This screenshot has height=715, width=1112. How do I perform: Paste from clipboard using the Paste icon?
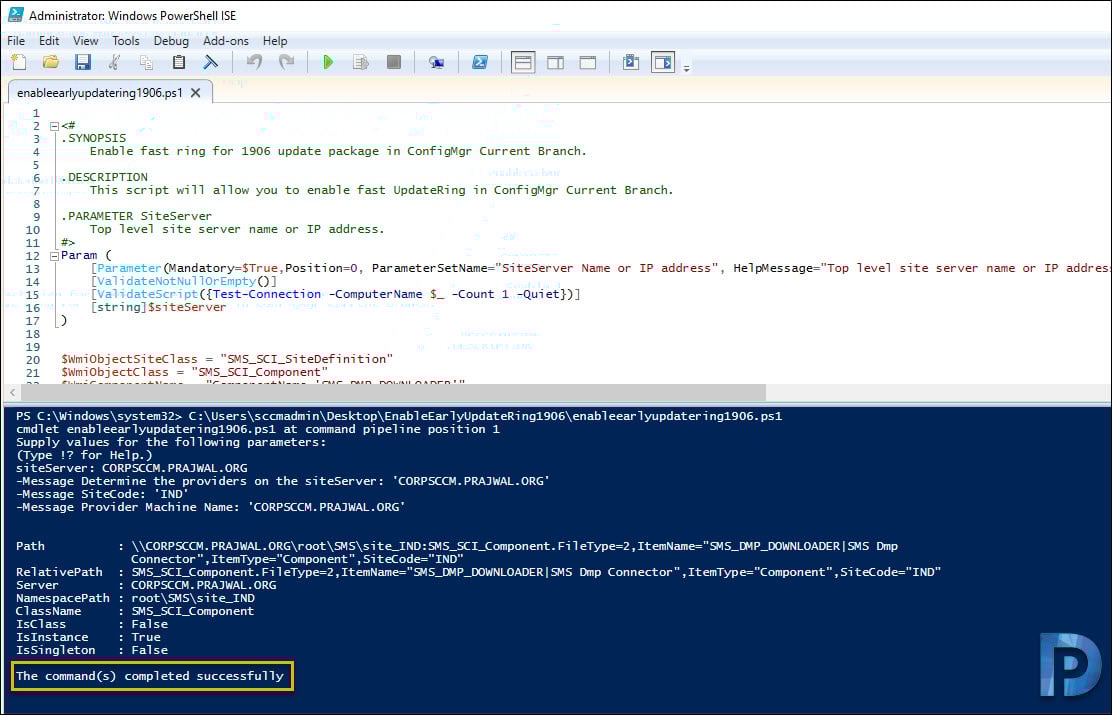coord(179,62)
